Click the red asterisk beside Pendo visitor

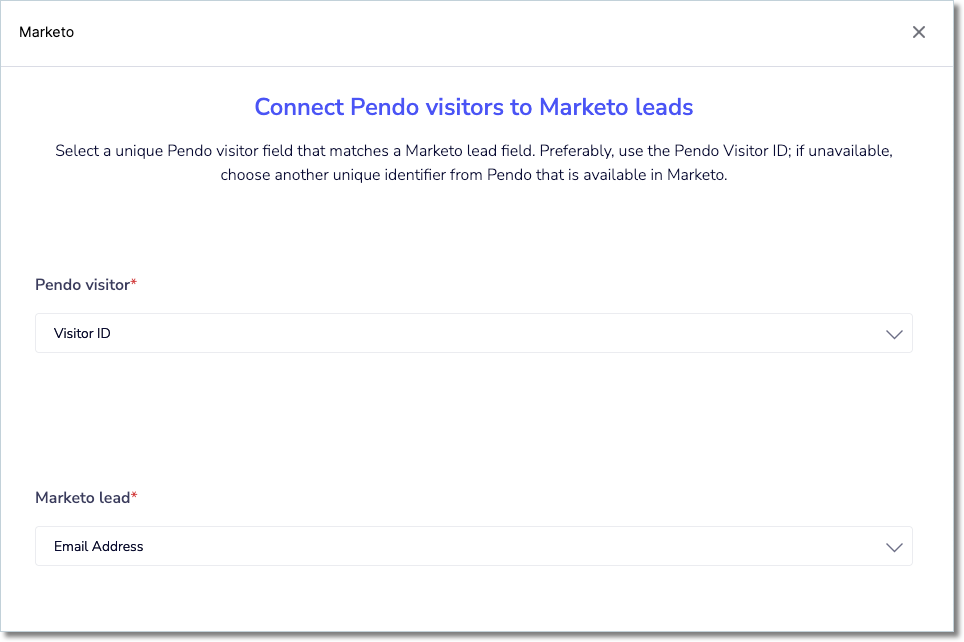click(133, 283)
